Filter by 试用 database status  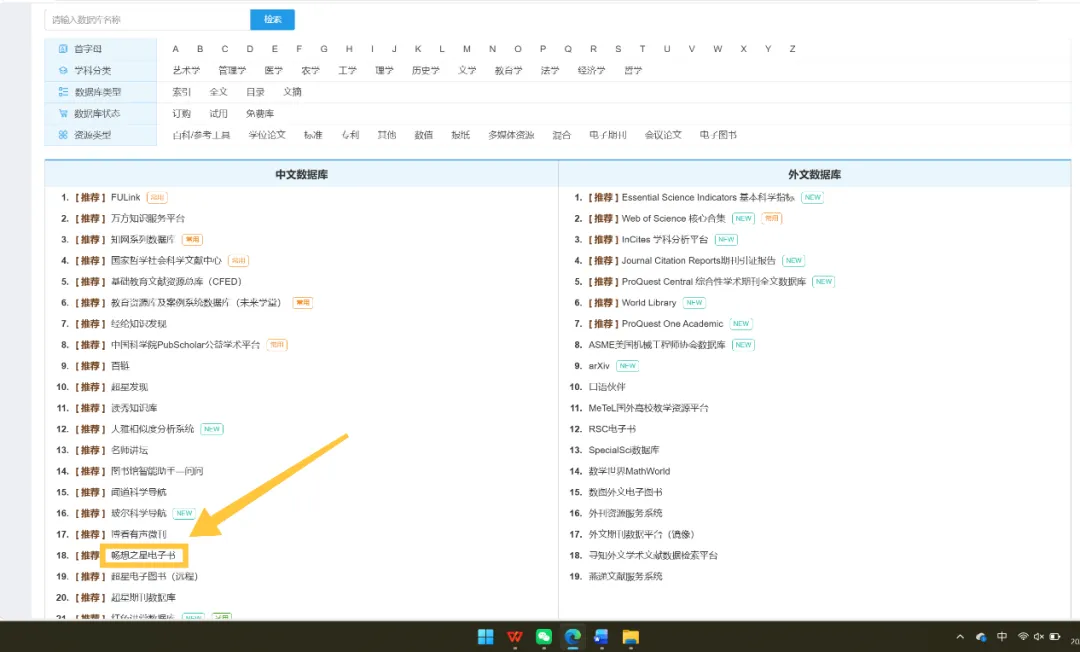218,114
